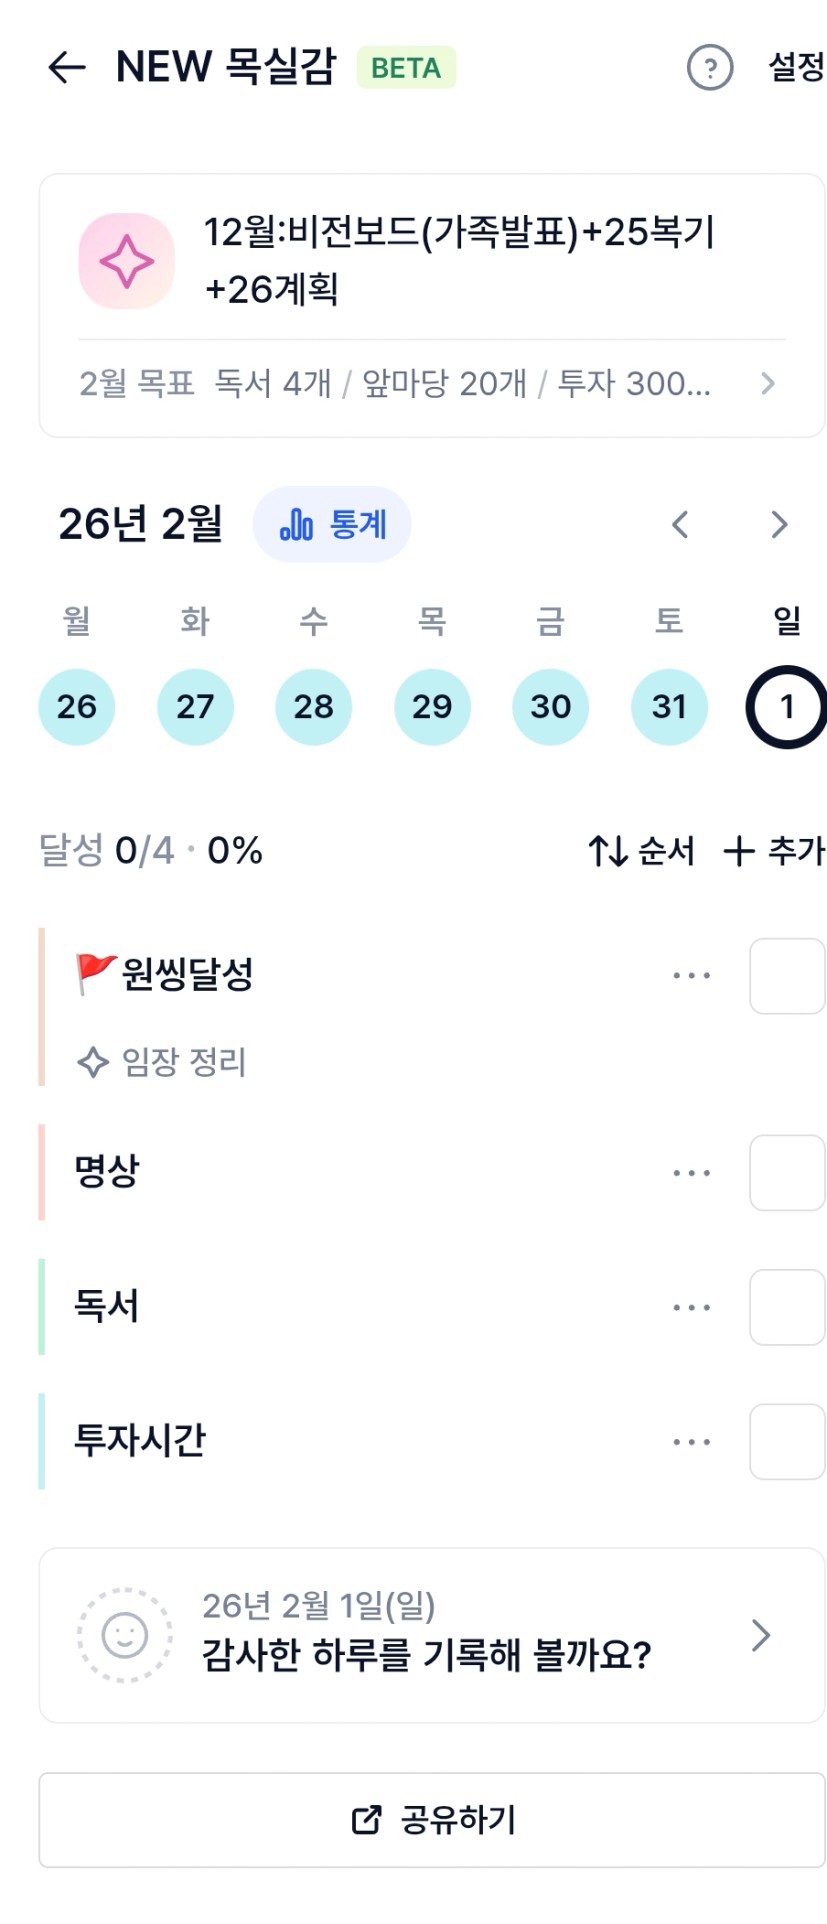
Task: Select date 28 on 수 column
Action: click(313, 707)
